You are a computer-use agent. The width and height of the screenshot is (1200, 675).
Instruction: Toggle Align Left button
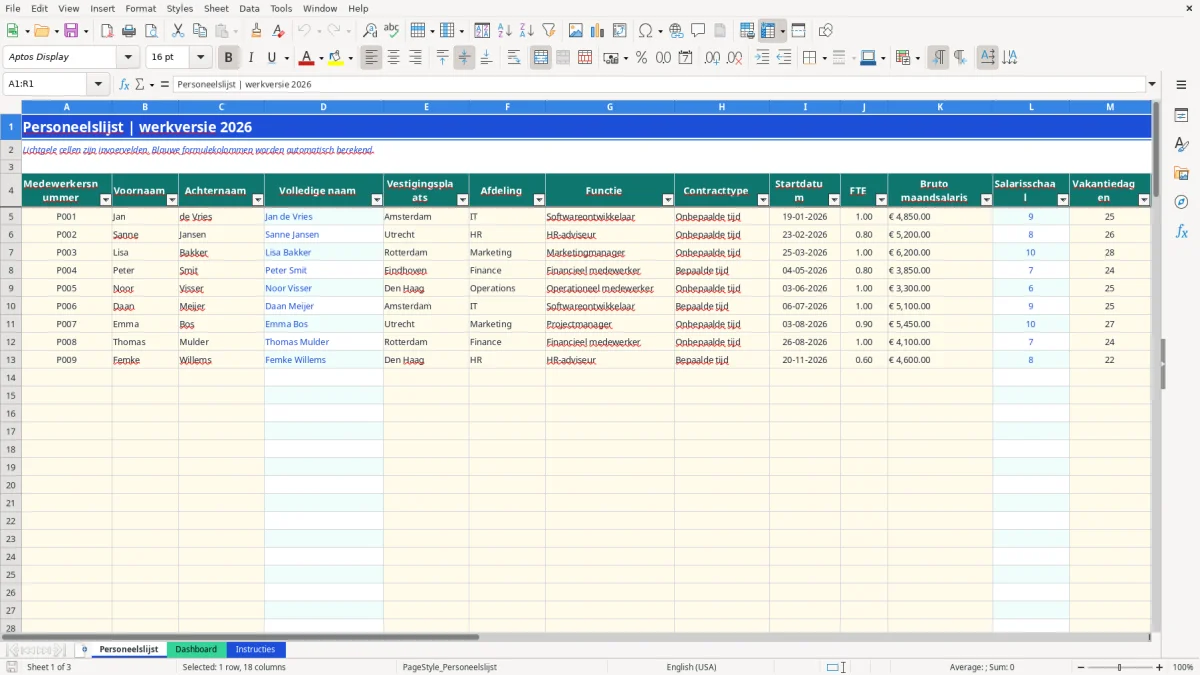(x=371, y=58)
